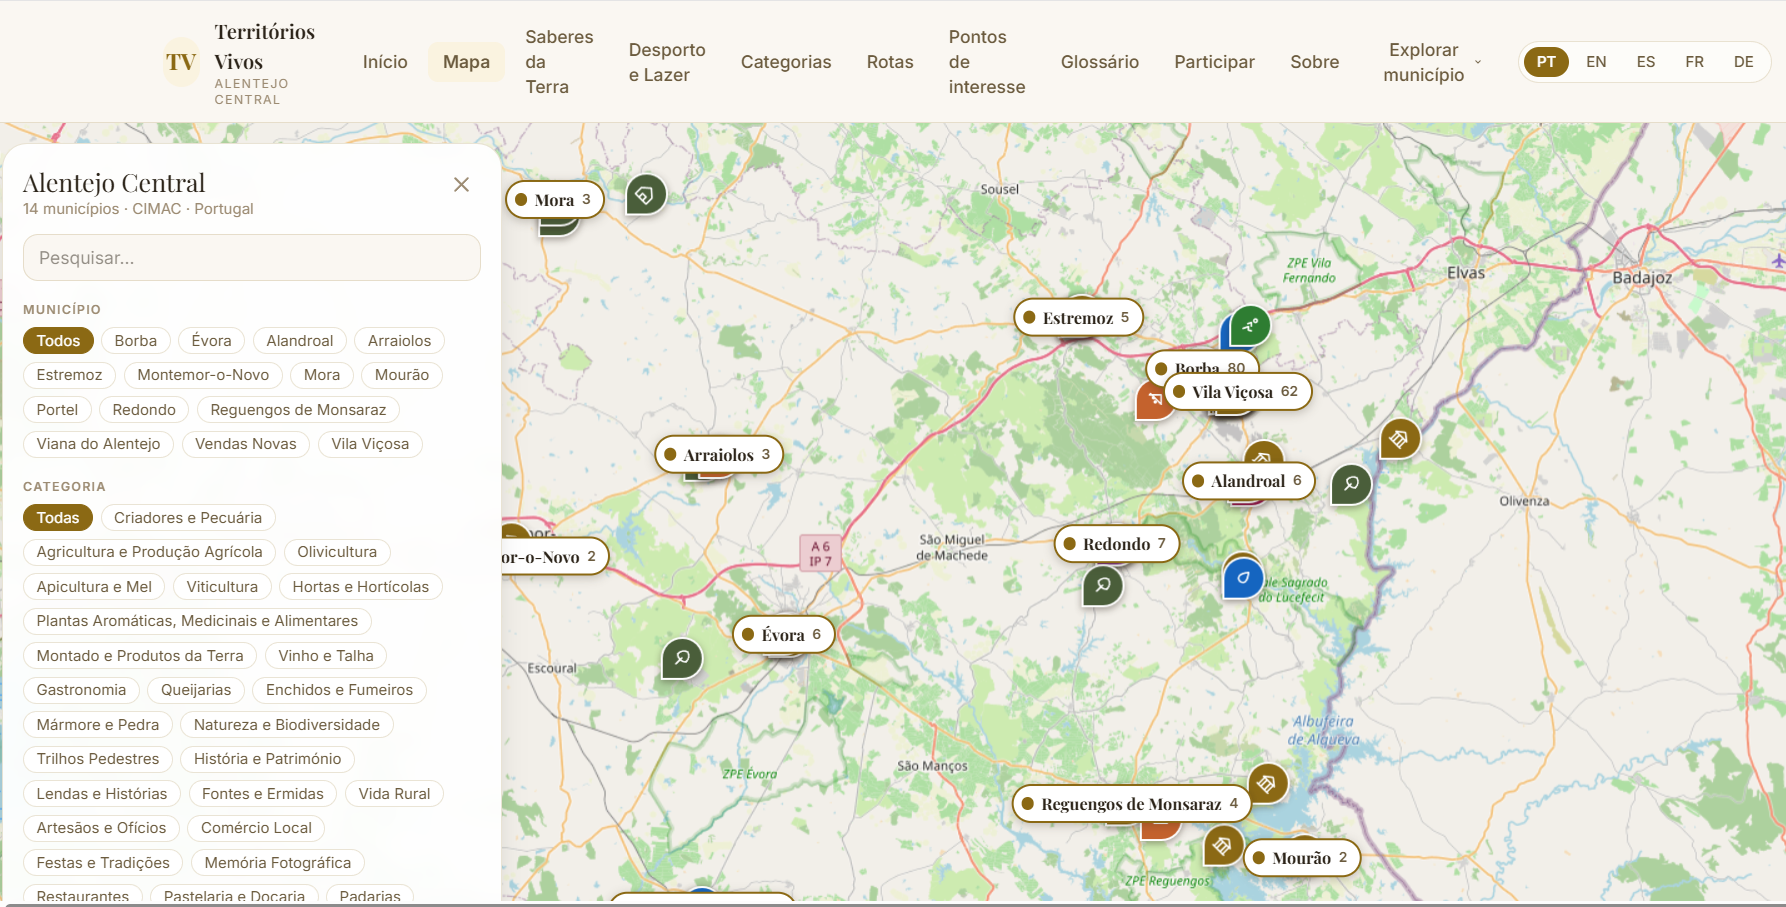This screenshot has width=1786, height=907.
Task: Select the Todas category filter
Action: tap(58, 518)
